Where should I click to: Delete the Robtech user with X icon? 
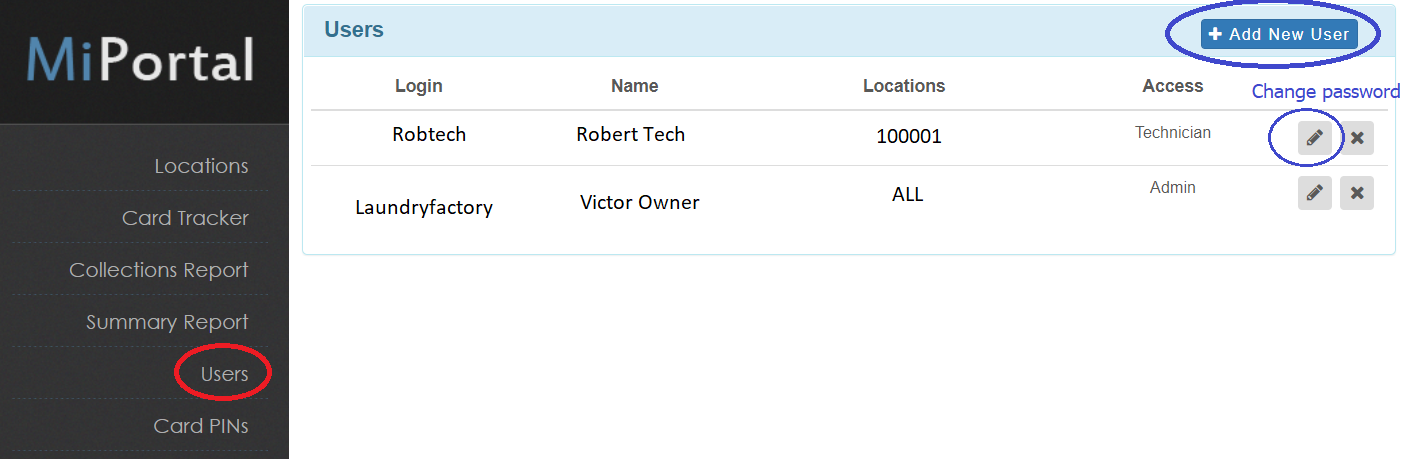[1357, 138]
